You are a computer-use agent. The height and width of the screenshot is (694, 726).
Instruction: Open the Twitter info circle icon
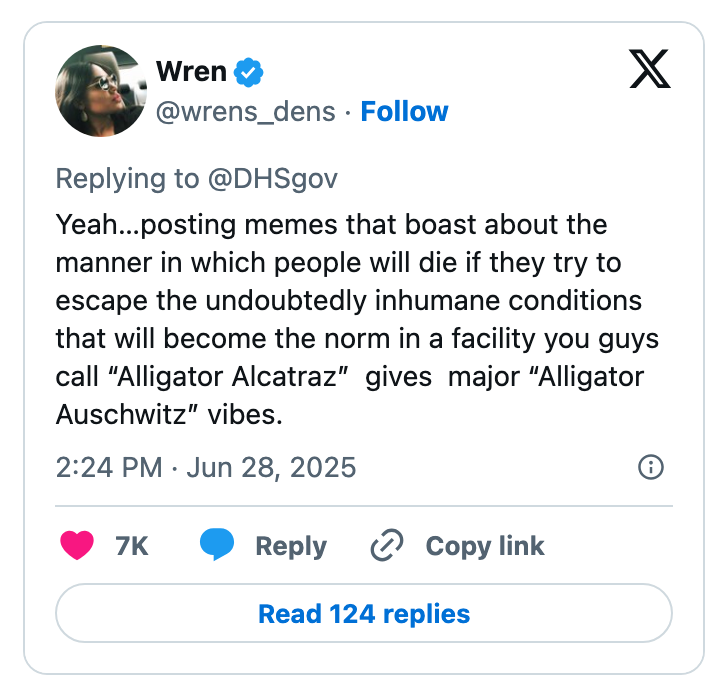point(650,467)
